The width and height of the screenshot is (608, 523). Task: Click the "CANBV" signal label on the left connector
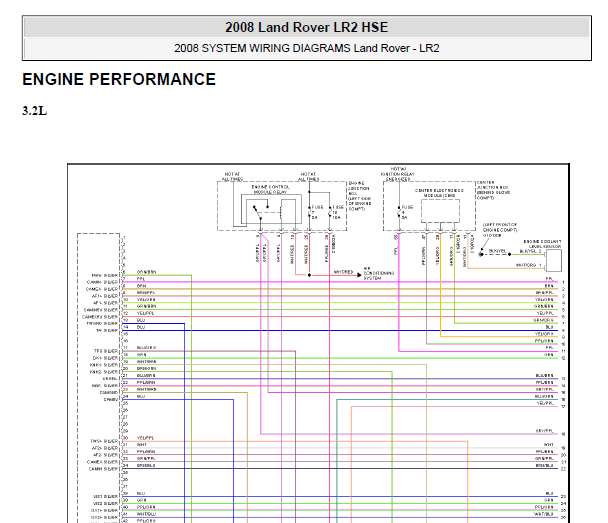[111, 399]
